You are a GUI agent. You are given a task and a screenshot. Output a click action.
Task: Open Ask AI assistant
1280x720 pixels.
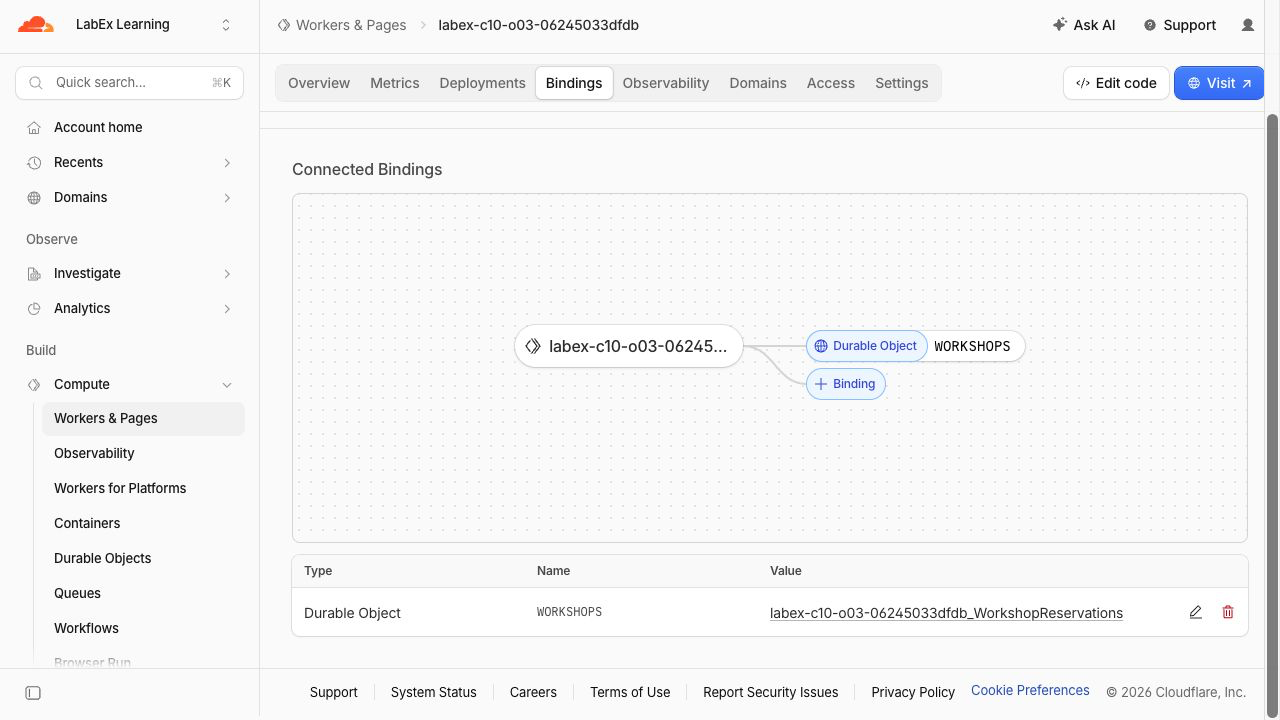click(x=1084, y=25)
